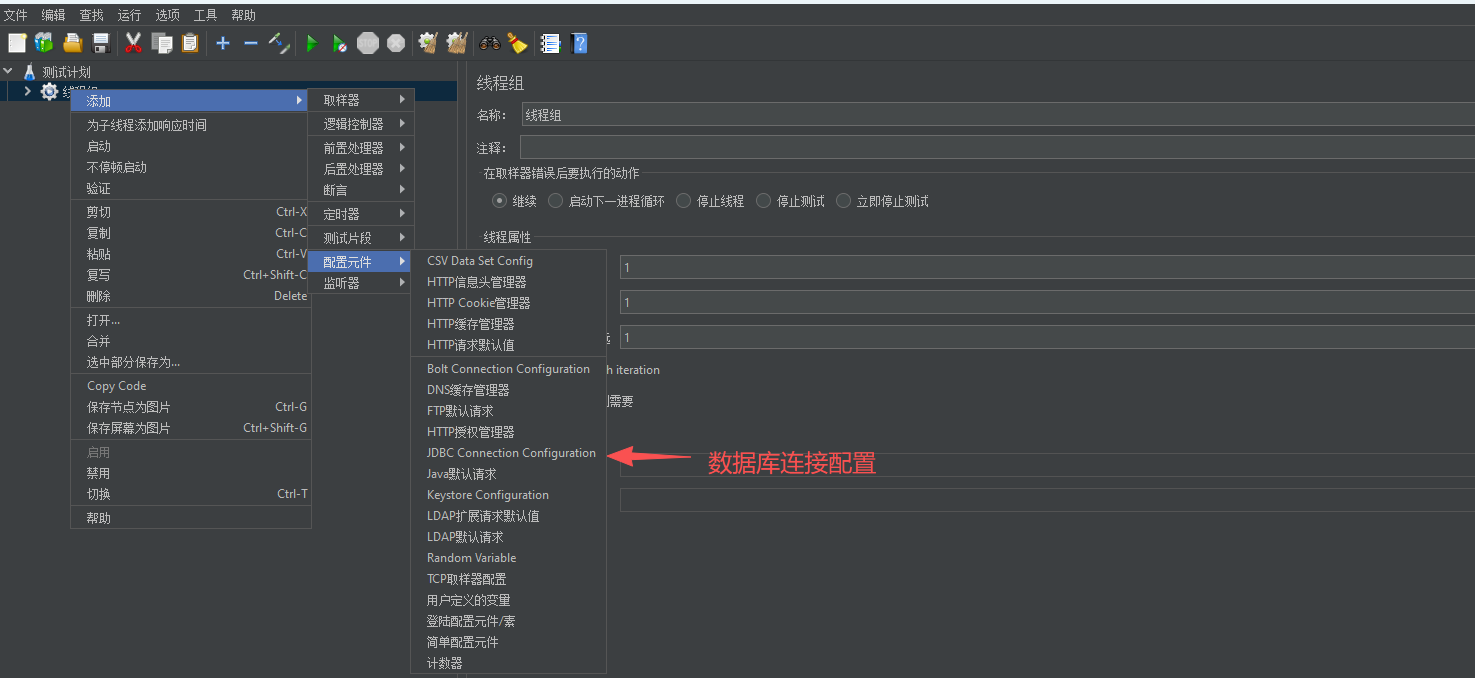
Task: Click the Clear All icon
Action: pos(457,43)
